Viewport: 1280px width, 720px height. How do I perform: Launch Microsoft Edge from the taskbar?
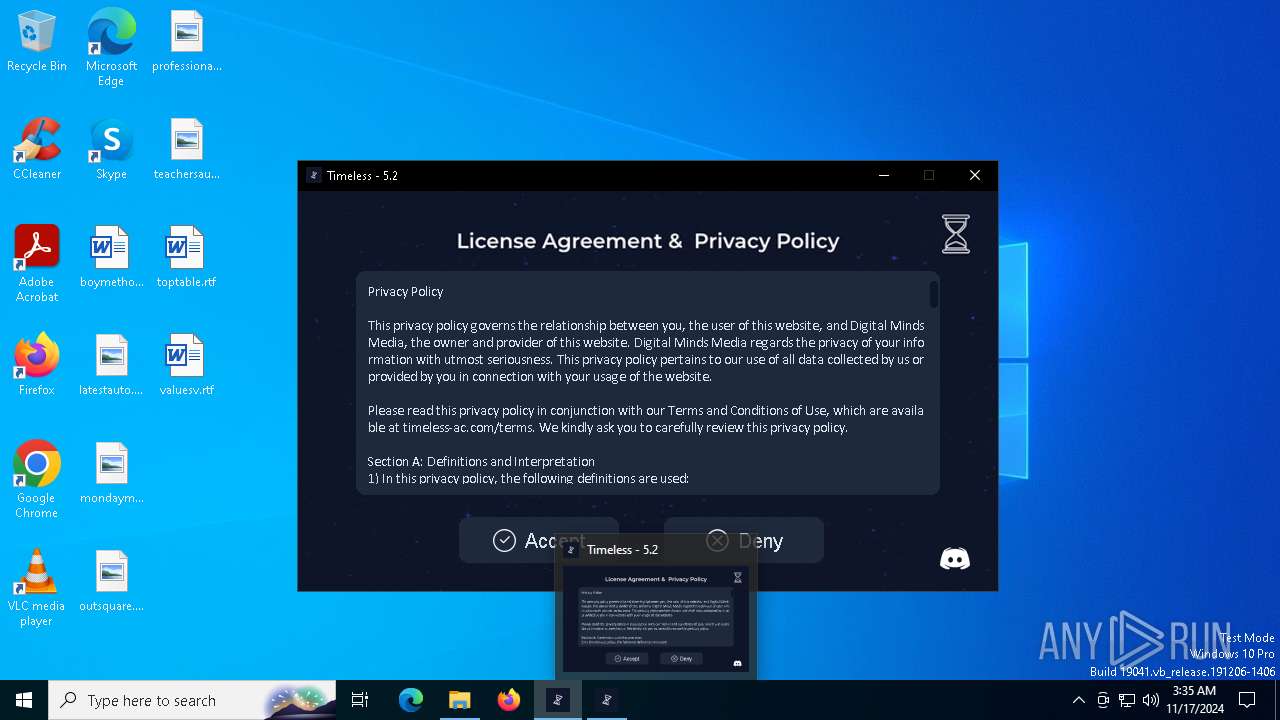[411, 700]
